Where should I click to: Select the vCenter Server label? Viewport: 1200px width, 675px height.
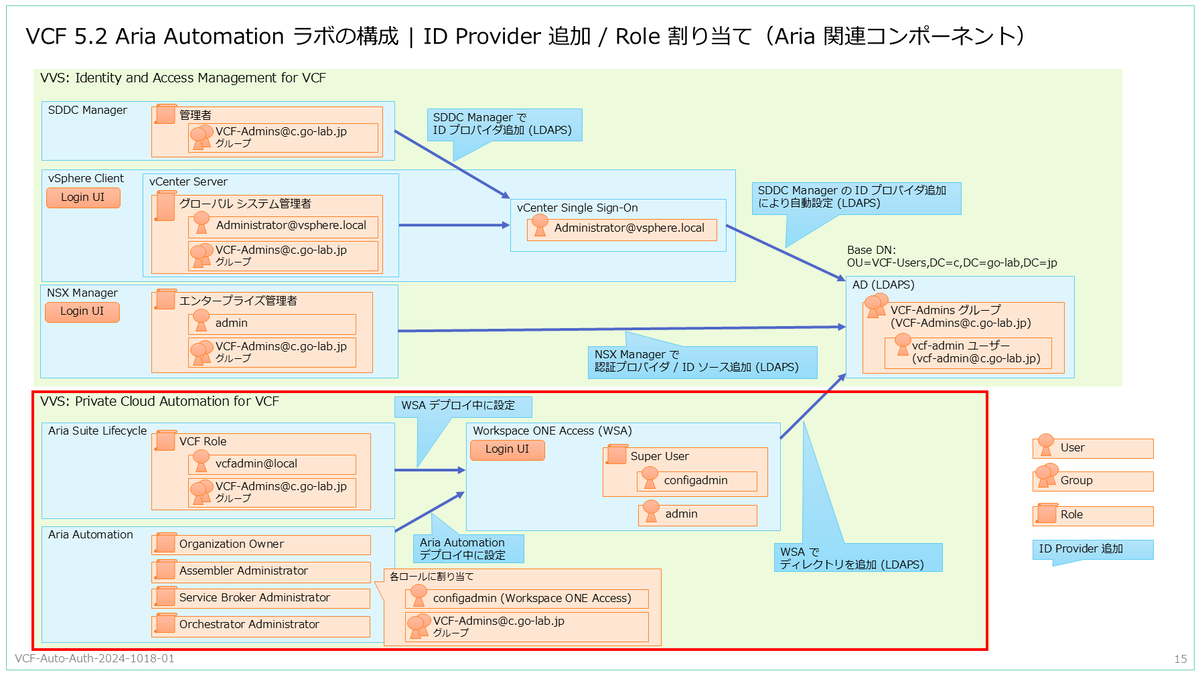[x=189, y=182]
